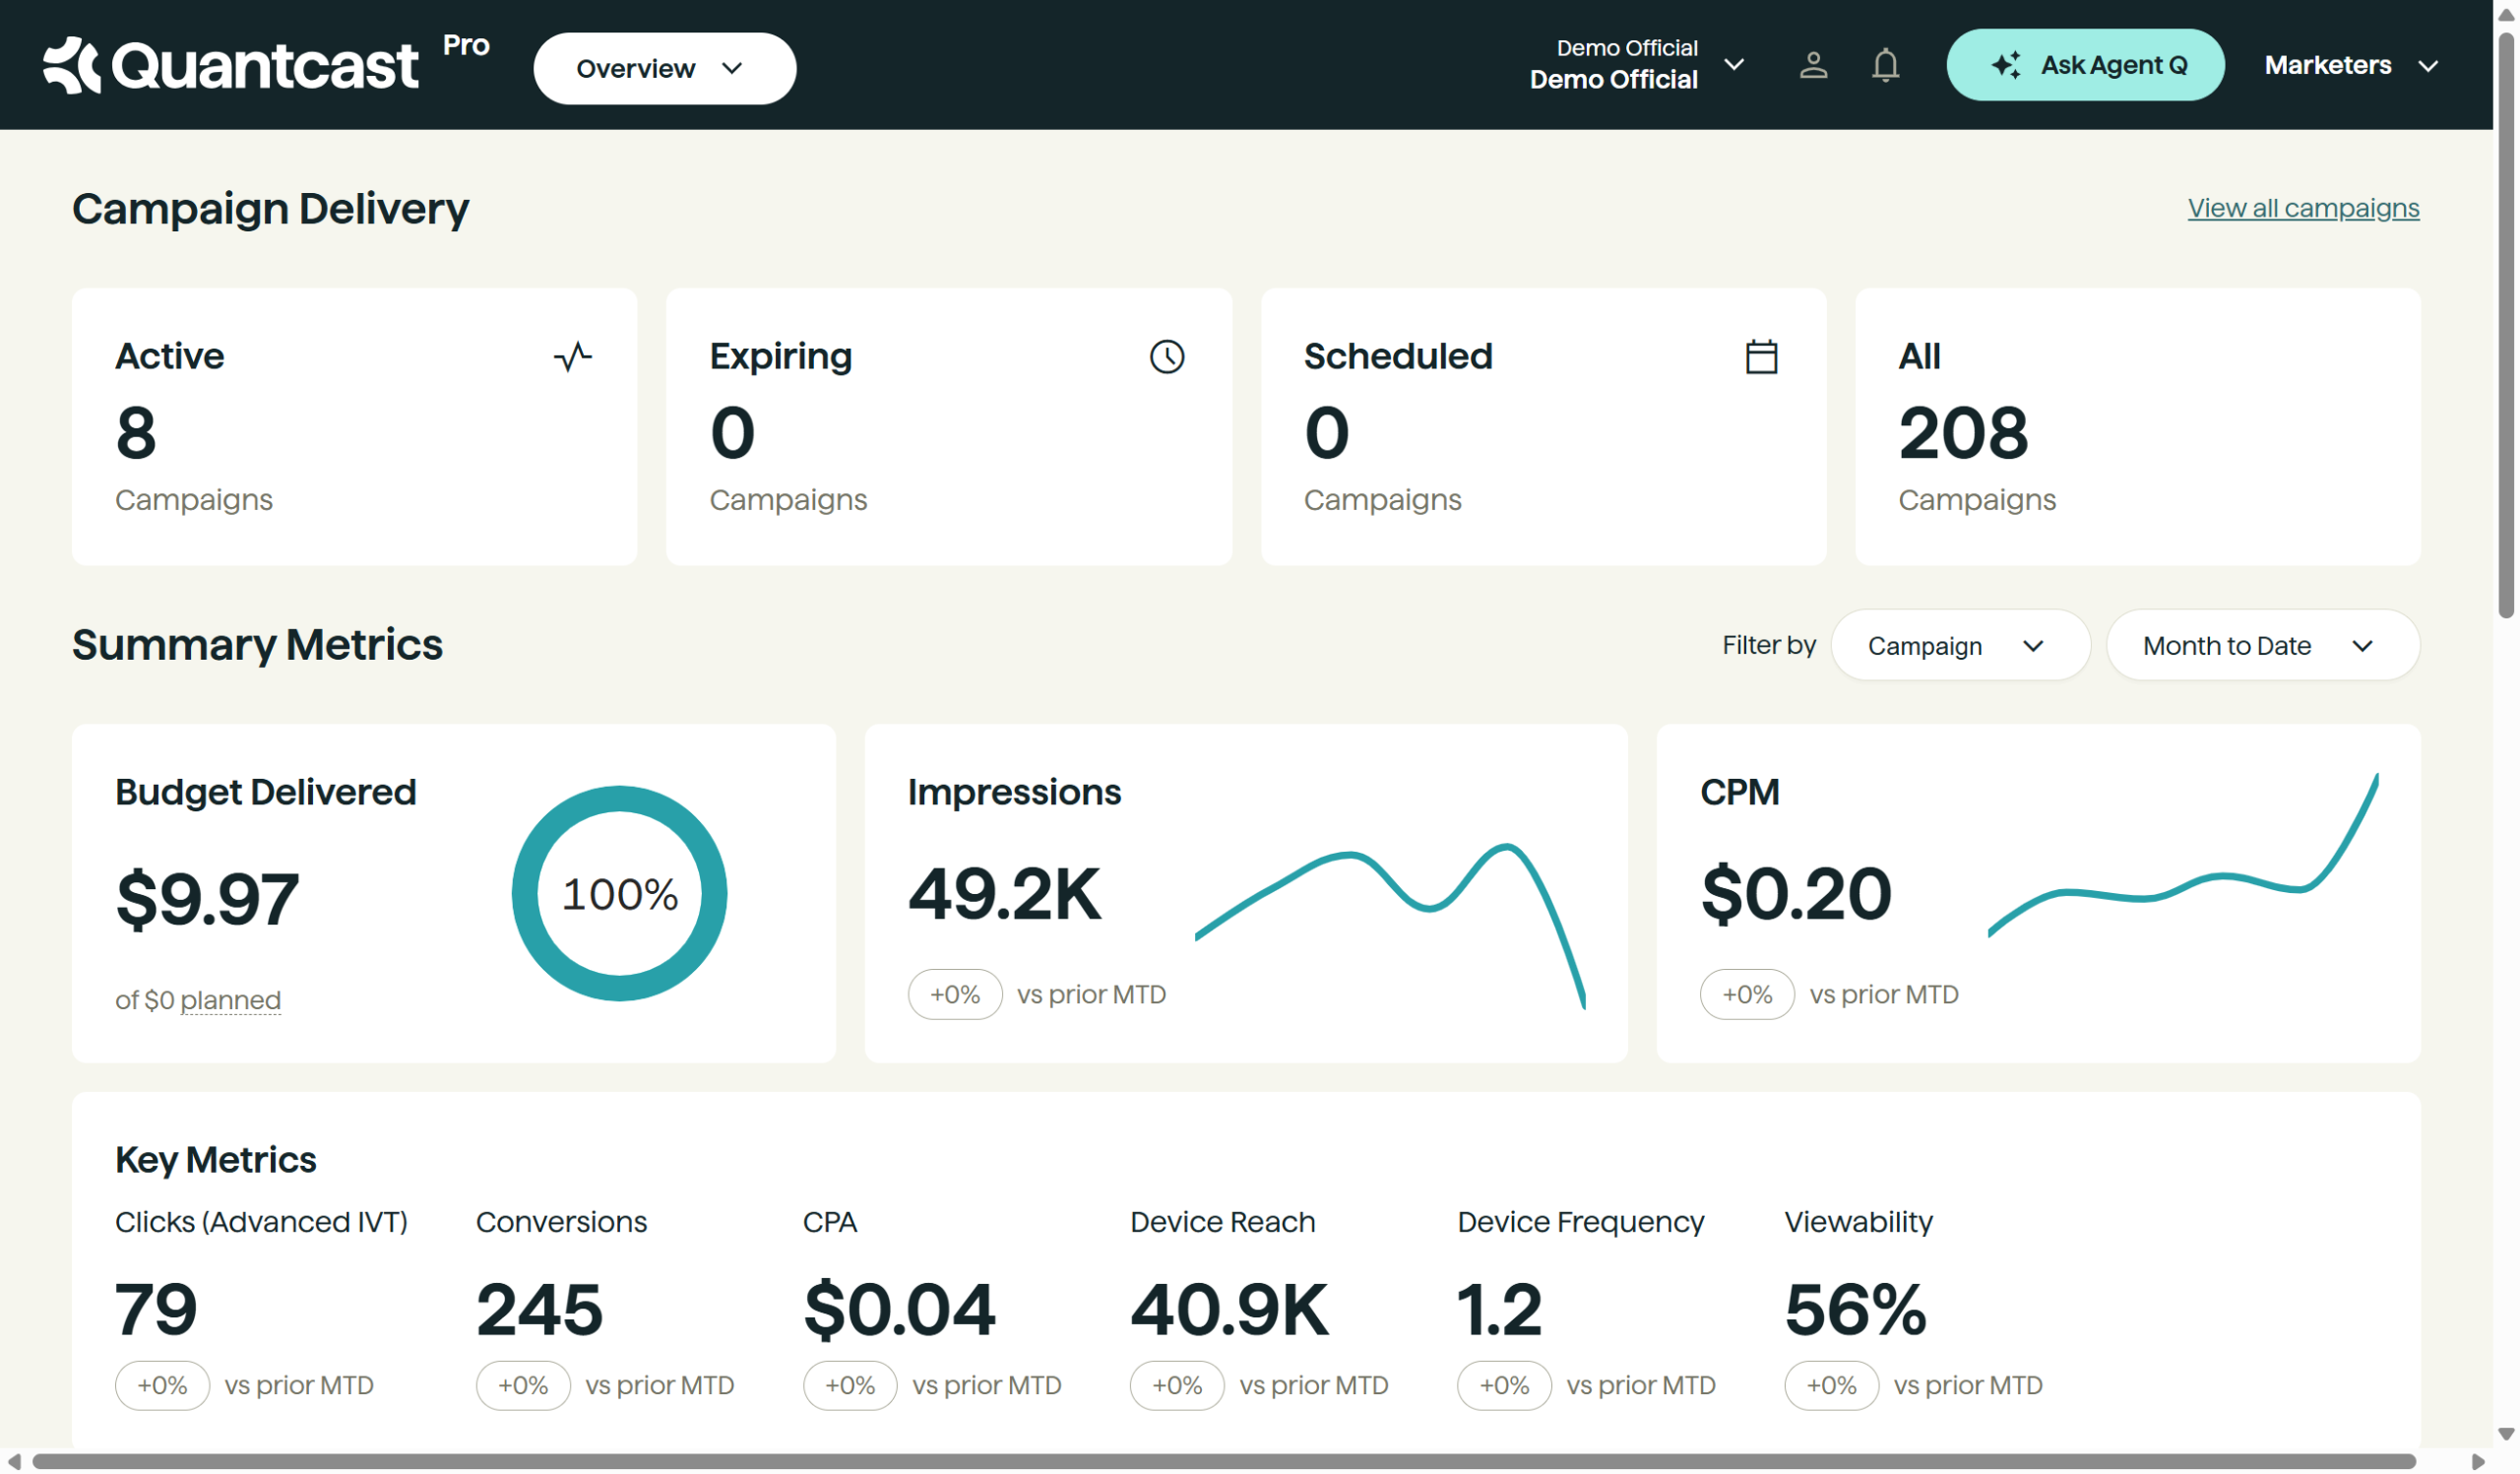Click the sparkle icon in Ask Agent Q
Image resolution: width=2520 pixels, height=1474 pixels.
[x=2006, y=66]
